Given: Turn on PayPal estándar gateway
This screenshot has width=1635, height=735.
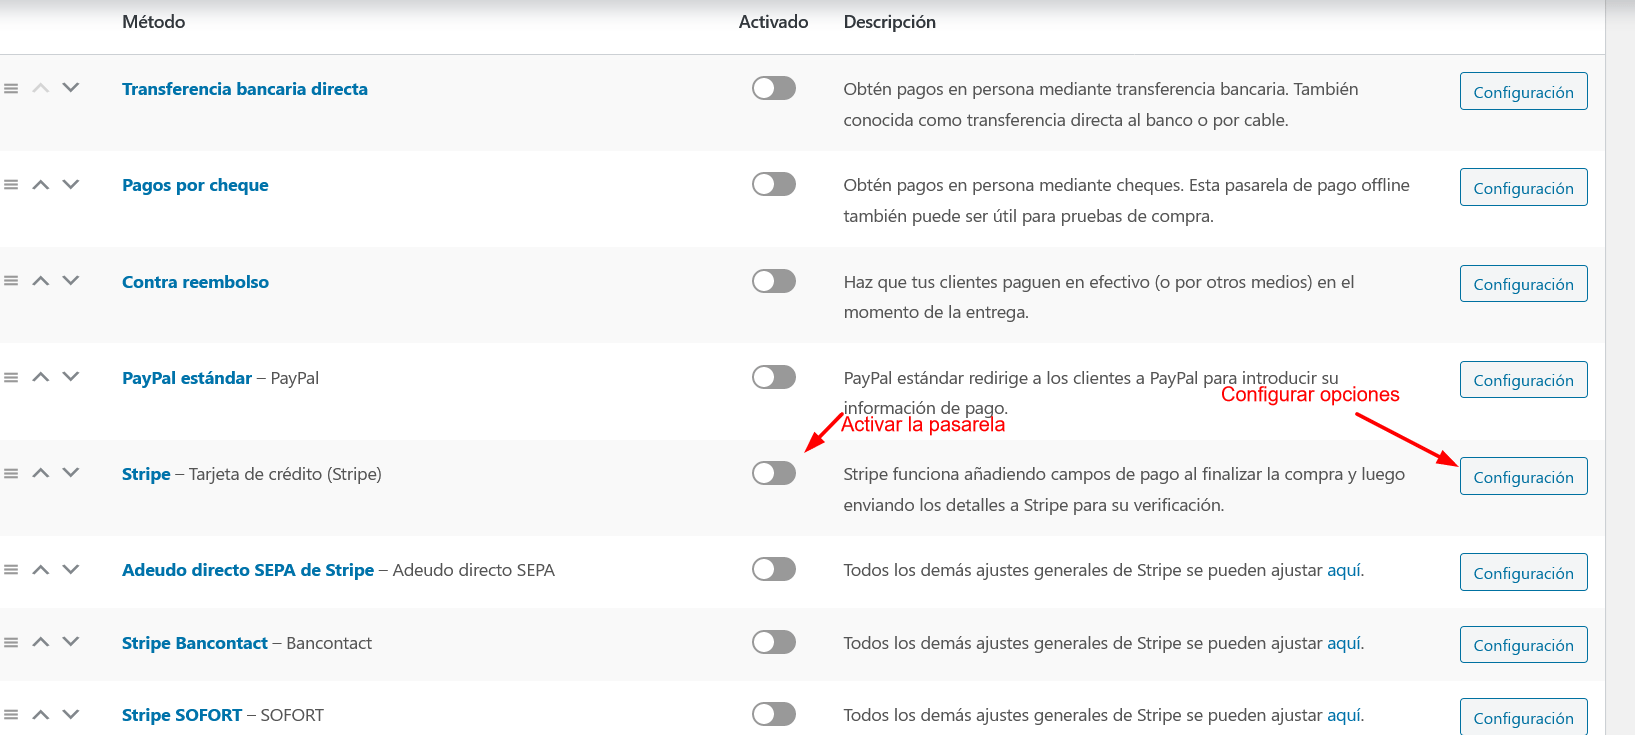Looking at the screenshot, I should click(x=774, y=377).
